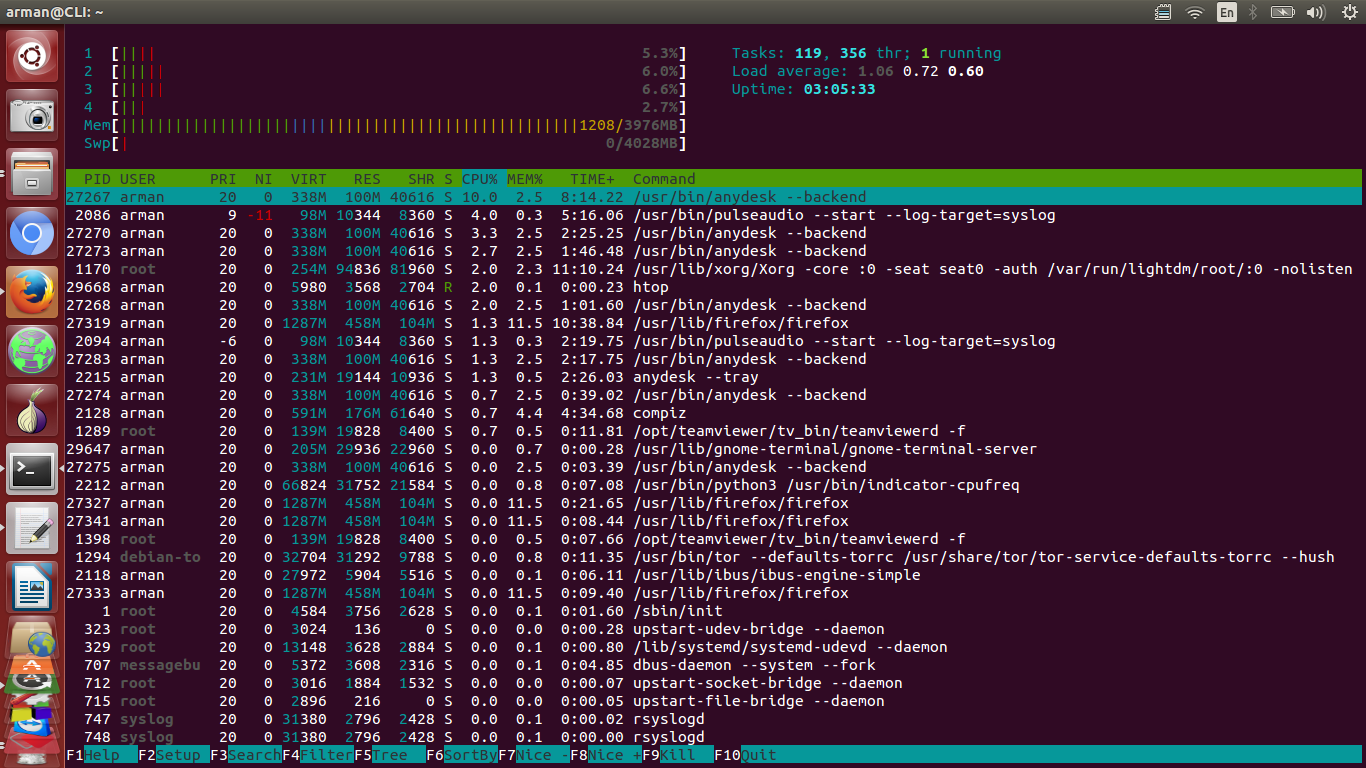Click F3 Search in the htop footer
The width and height of the screenshot is (1366, 768).
[246, 755]
